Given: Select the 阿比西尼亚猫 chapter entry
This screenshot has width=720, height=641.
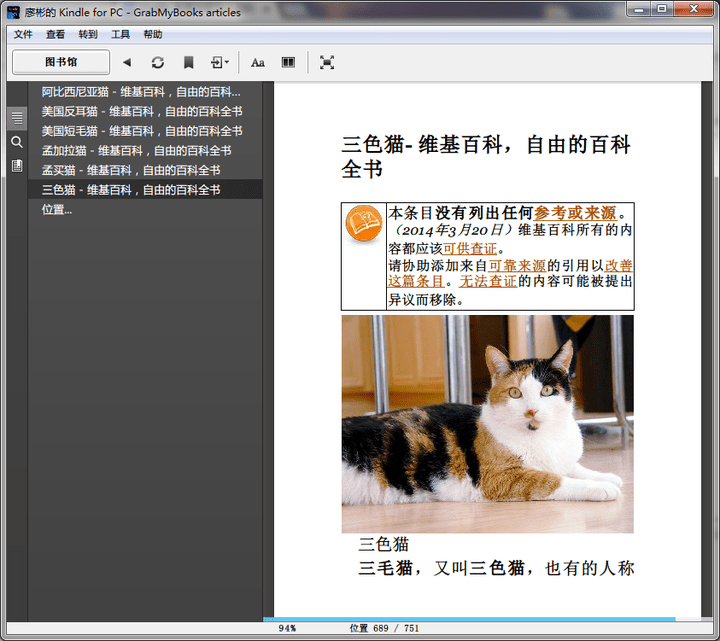Looking at the screenshot, I should tap(145, 92).
